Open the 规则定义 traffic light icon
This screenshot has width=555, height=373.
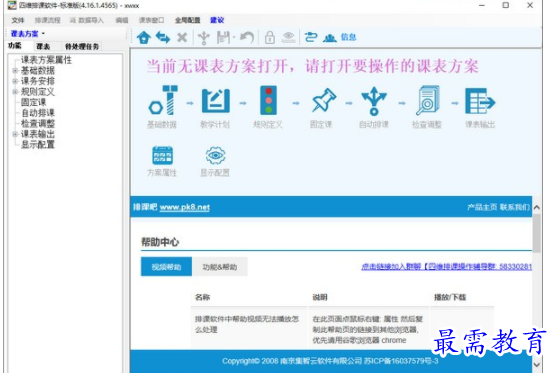tap(269, 100)
